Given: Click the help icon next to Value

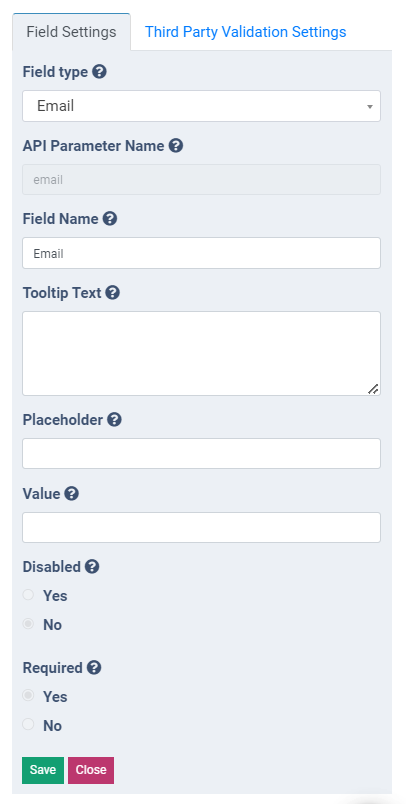Looking at the screenshot, I should pos(72,494).
